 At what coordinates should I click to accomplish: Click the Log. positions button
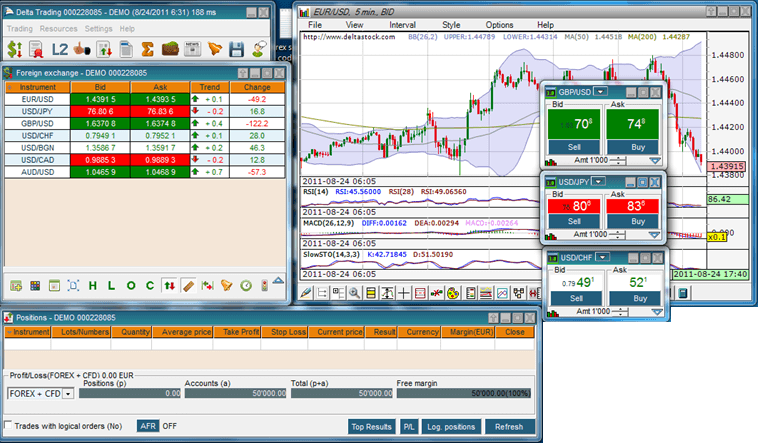(x=451, y=427)
